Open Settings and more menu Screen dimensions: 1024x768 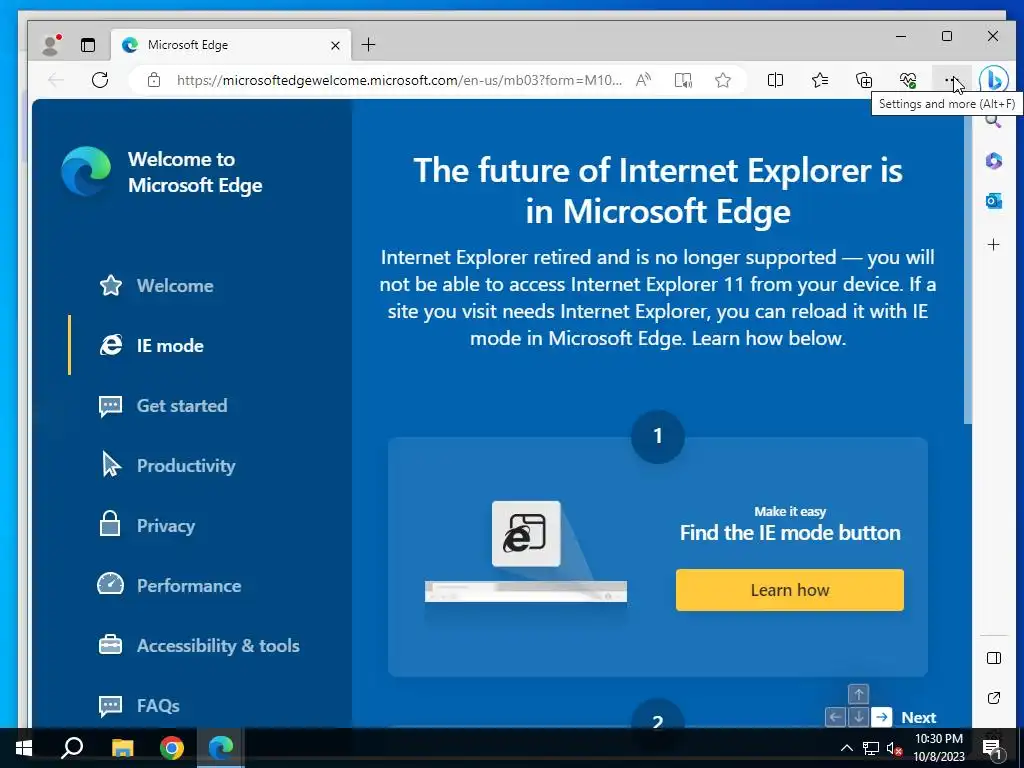952,80
